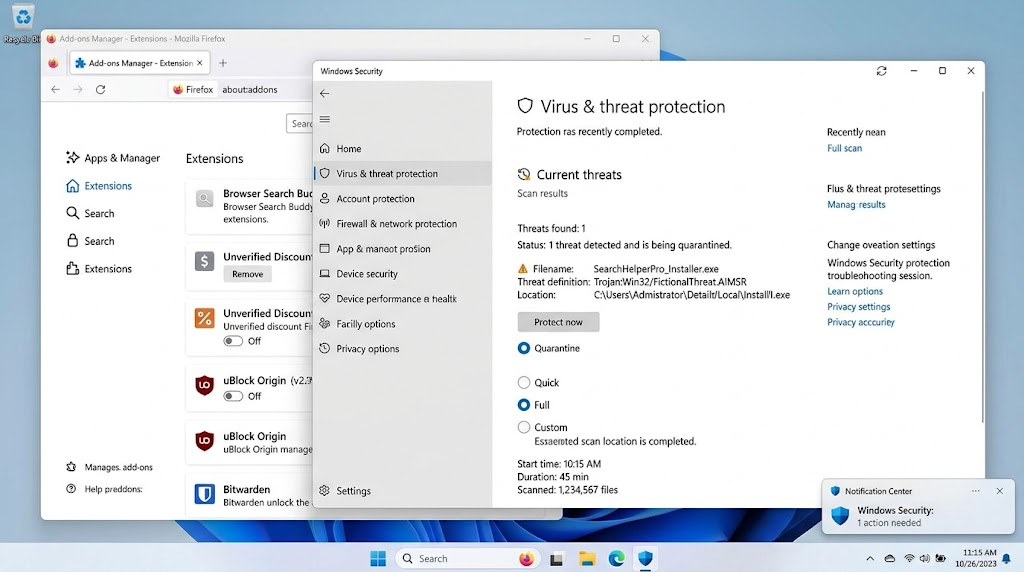This screenshot has width=1024, height=572.
Task: Close the Notification Center toast
Action: tap(1000, 491)
